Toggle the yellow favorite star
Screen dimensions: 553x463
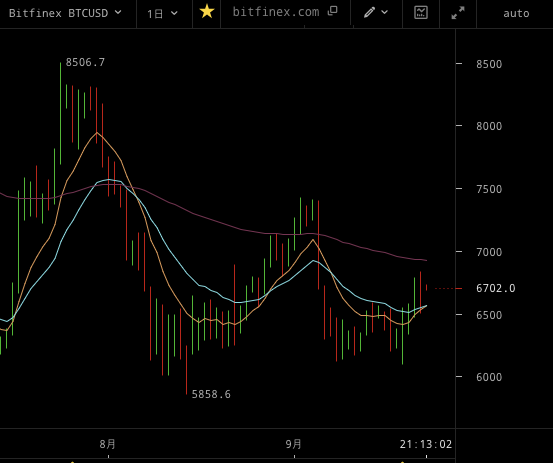coord(207,12)
